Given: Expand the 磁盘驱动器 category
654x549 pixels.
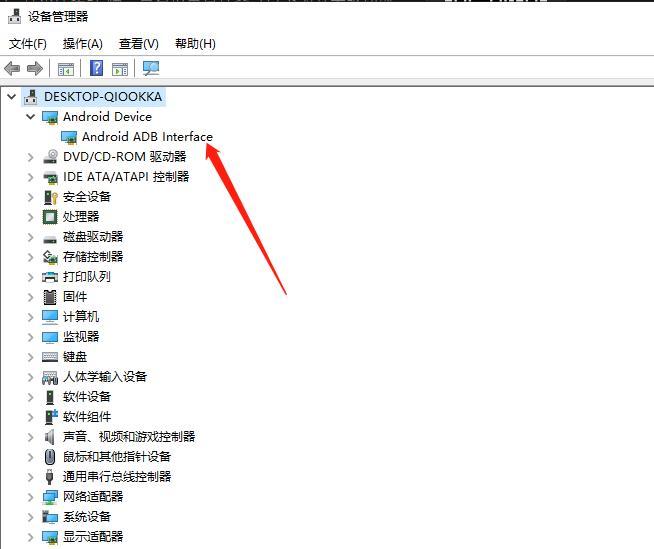Looking at the screenshot, I should point(30,237).
